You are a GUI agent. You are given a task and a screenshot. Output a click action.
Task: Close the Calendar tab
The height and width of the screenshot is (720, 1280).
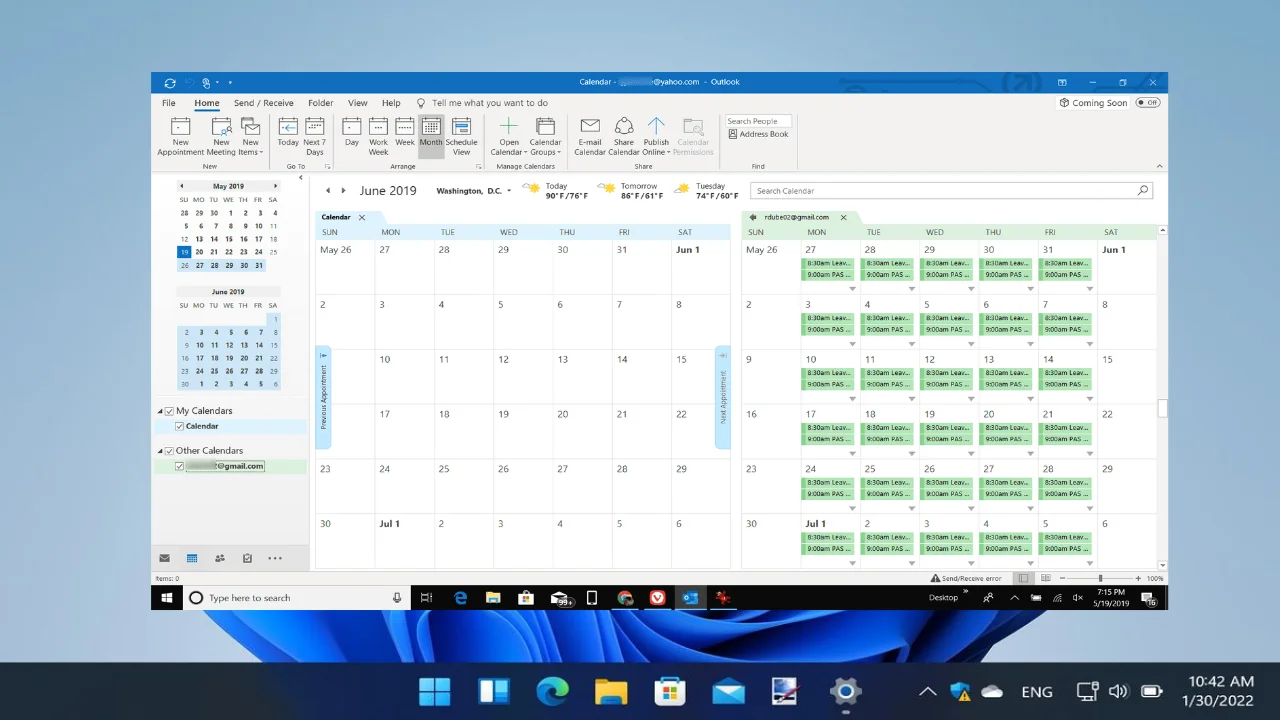[x=362, y=217]
